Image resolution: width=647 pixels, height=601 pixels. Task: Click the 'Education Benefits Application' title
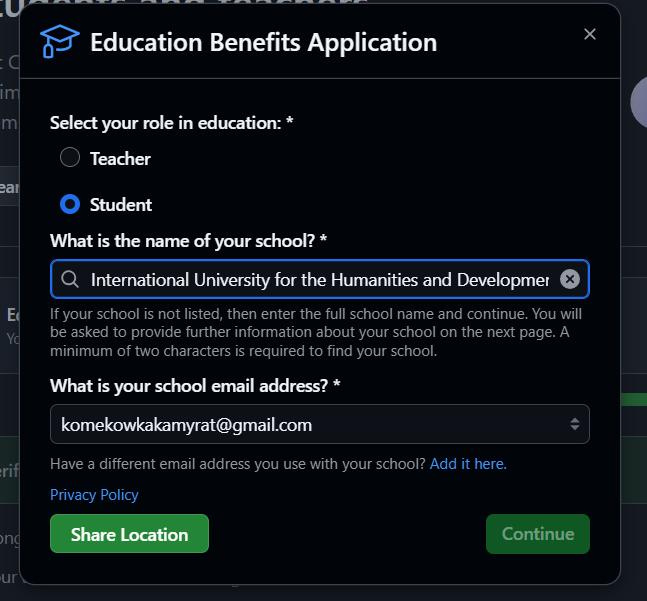point(263,43)
